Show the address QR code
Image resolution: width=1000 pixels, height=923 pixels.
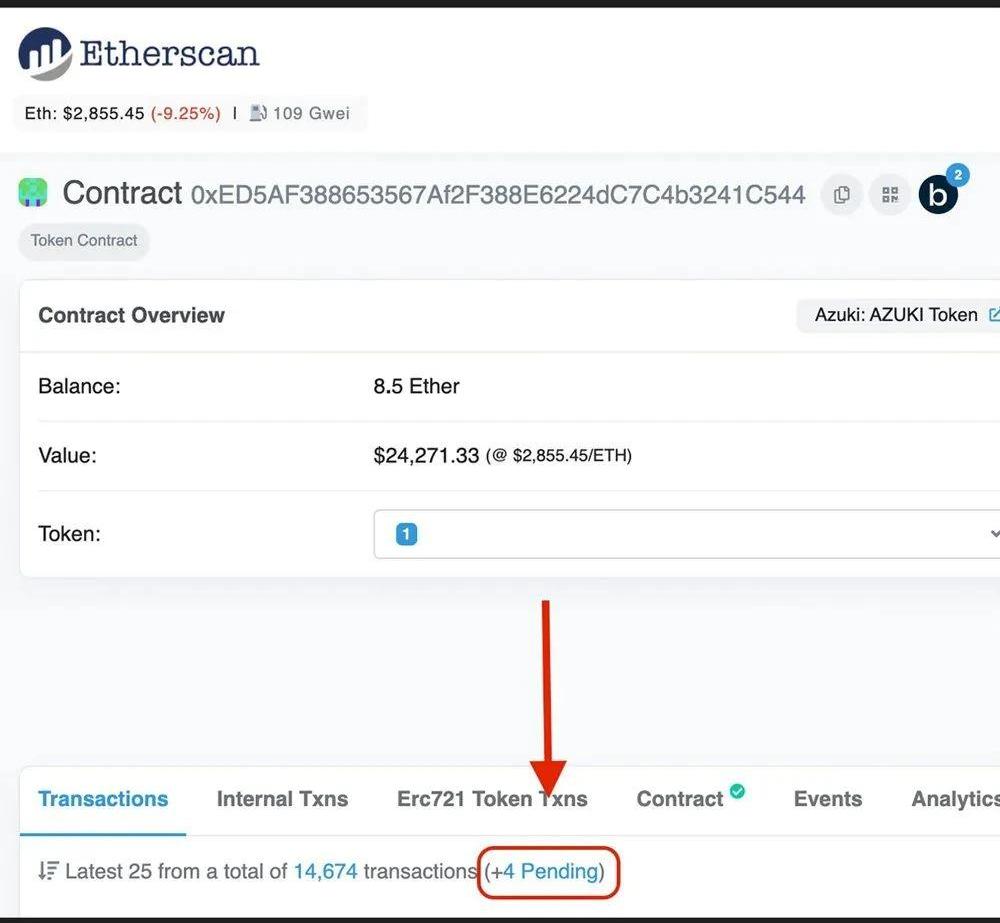pos(889,195)
